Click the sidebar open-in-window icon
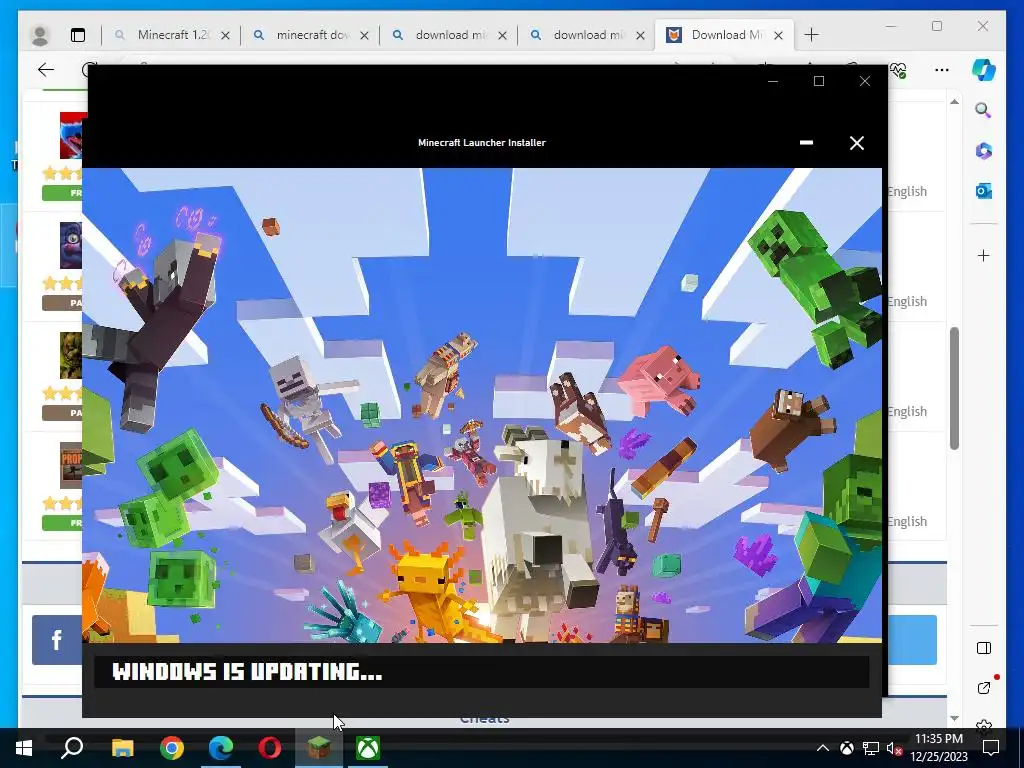This screenshot has width=1024, height=768. (984, 688)
